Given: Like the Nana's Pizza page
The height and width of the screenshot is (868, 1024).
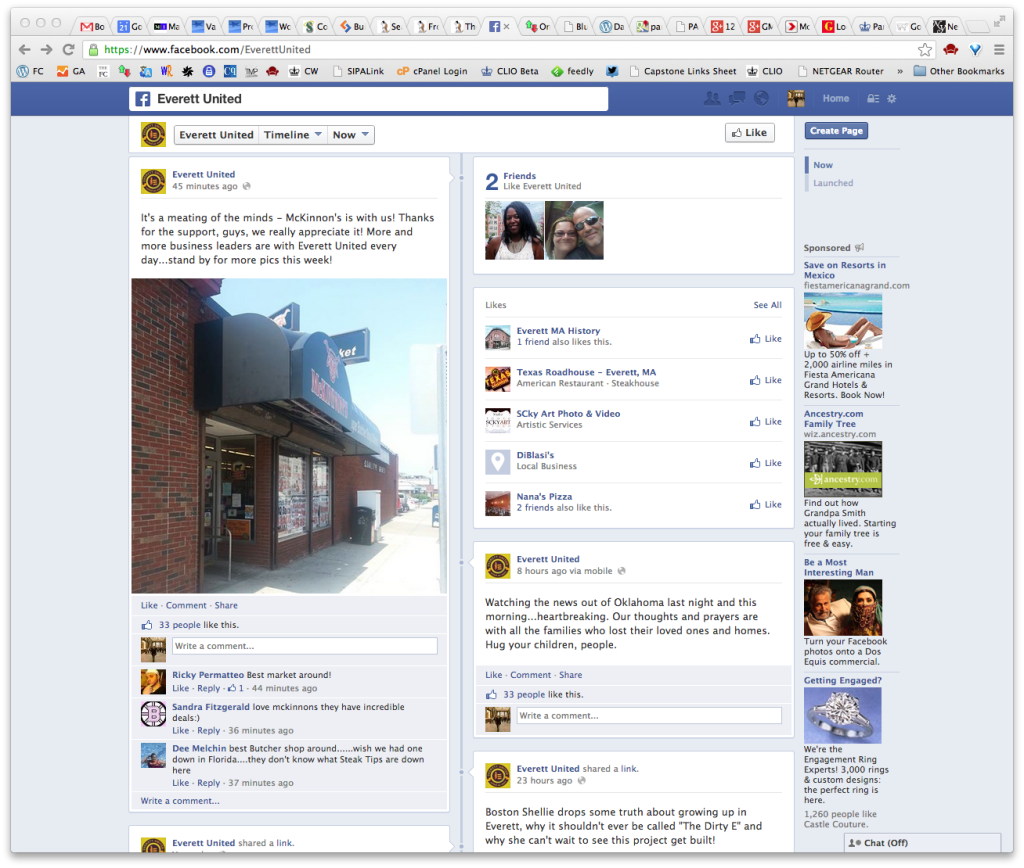Looking at the screenshot, I should coord(765,504).
